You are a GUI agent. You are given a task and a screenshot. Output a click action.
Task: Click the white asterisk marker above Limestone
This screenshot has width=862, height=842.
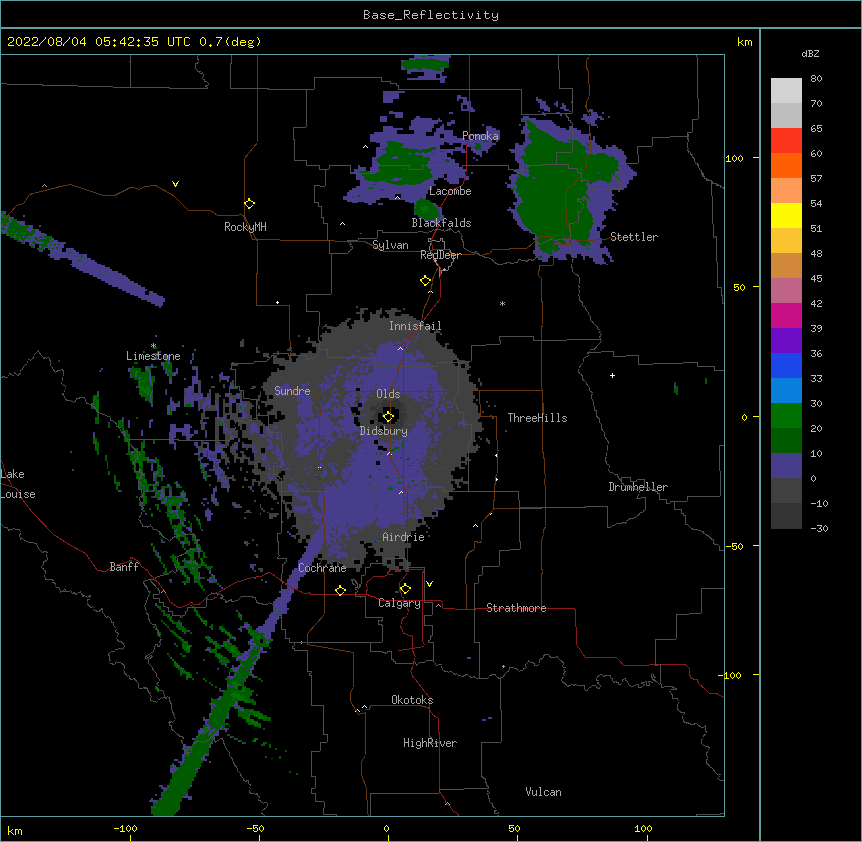pos(153,346)
